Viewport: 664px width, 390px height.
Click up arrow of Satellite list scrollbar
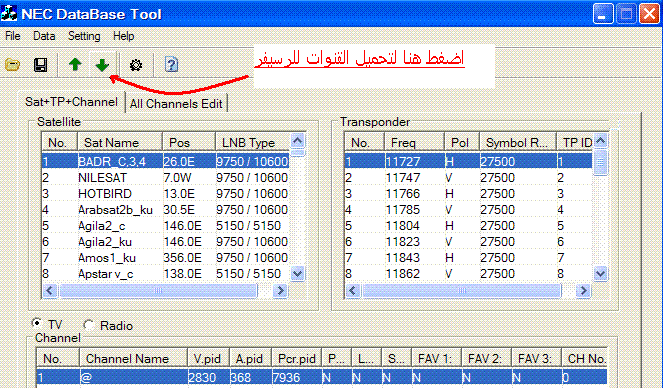coord(298,140)
